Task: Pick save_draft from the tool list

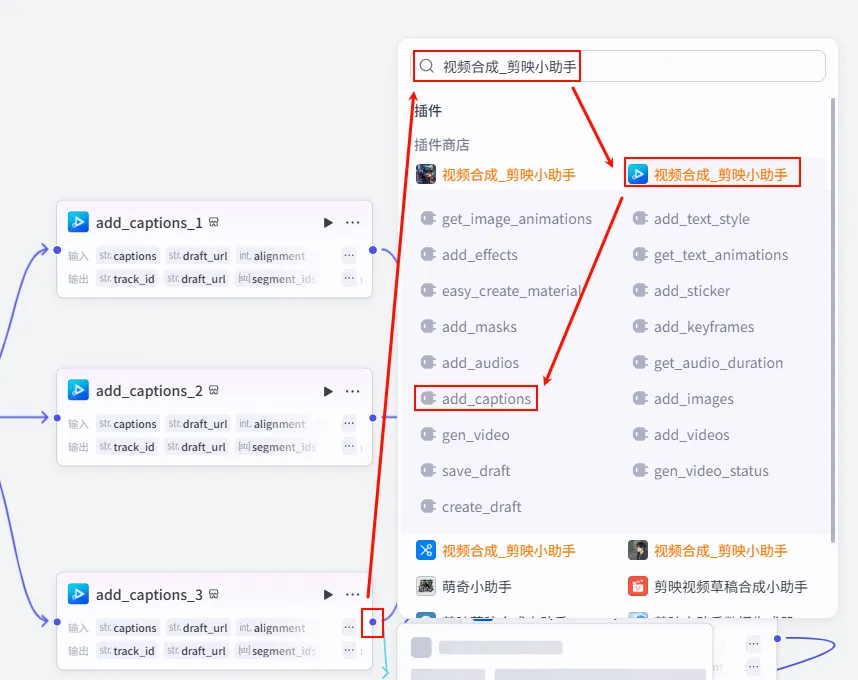Action: coord(465,471)
